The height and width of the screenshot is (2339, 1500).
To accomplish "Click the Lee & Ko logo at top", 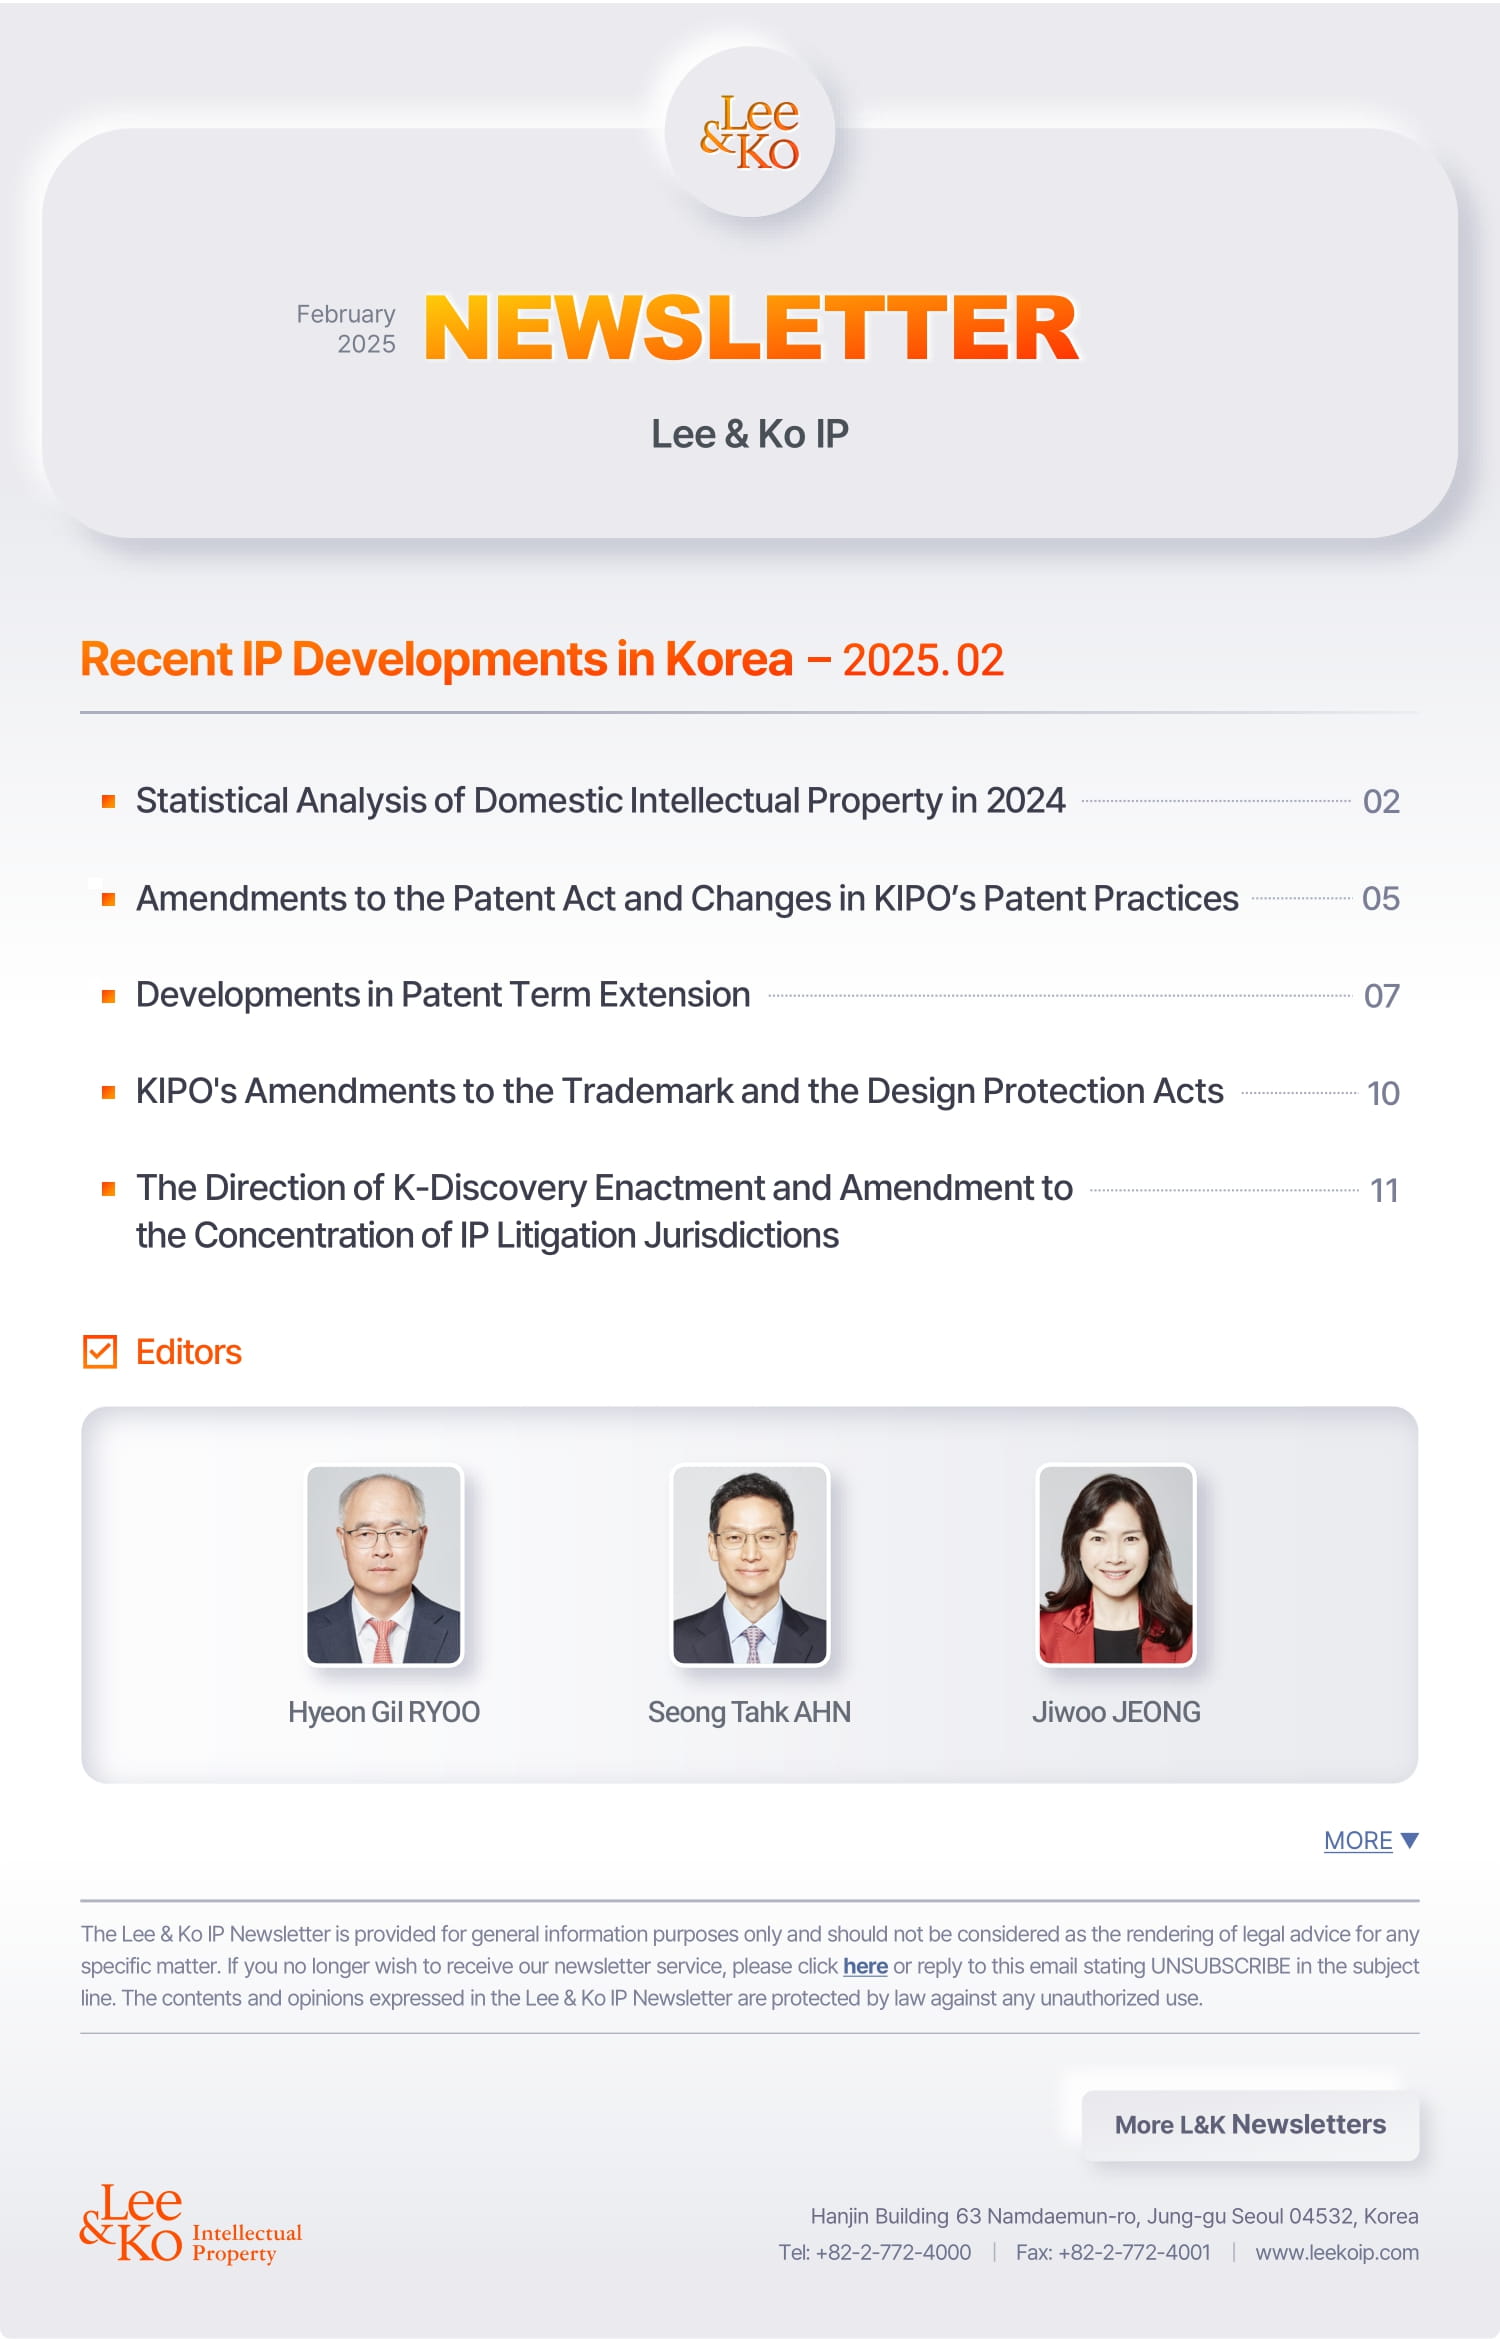I will click(x=750, y=132).
